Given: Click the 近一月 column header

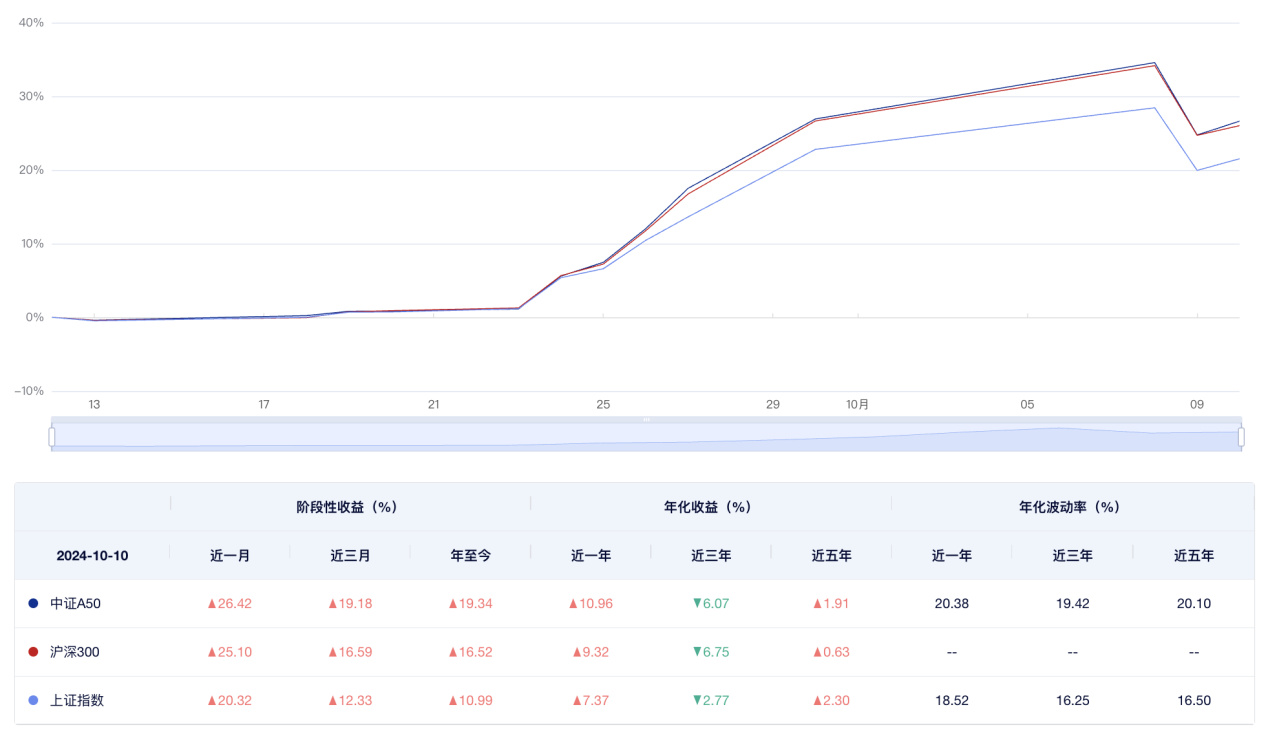Looking at the screenshot, I should coord(231,555).
